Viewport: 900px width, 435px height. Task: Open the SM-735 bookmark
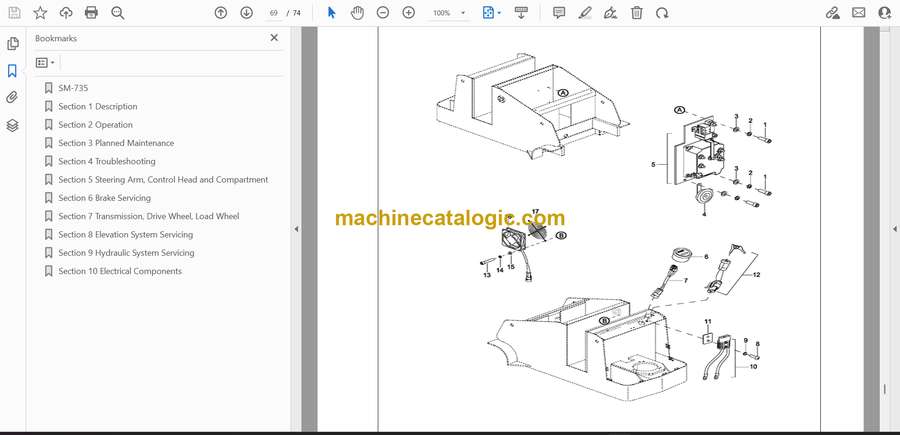pos(73,88)
